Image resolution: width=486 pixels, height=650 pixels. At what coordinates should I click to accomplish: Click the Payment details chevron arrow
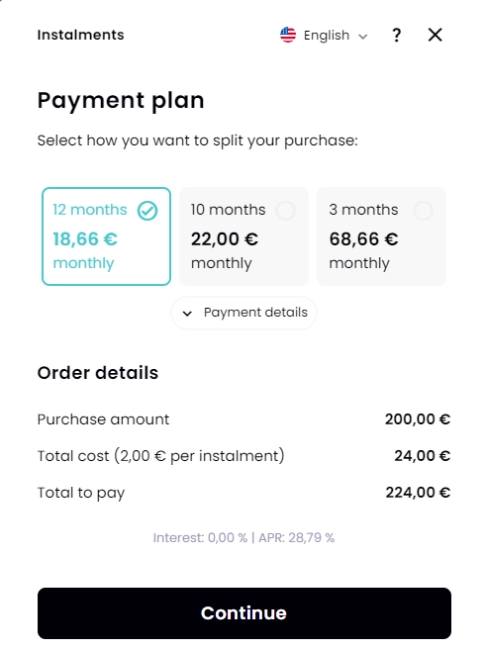point(187,314)
